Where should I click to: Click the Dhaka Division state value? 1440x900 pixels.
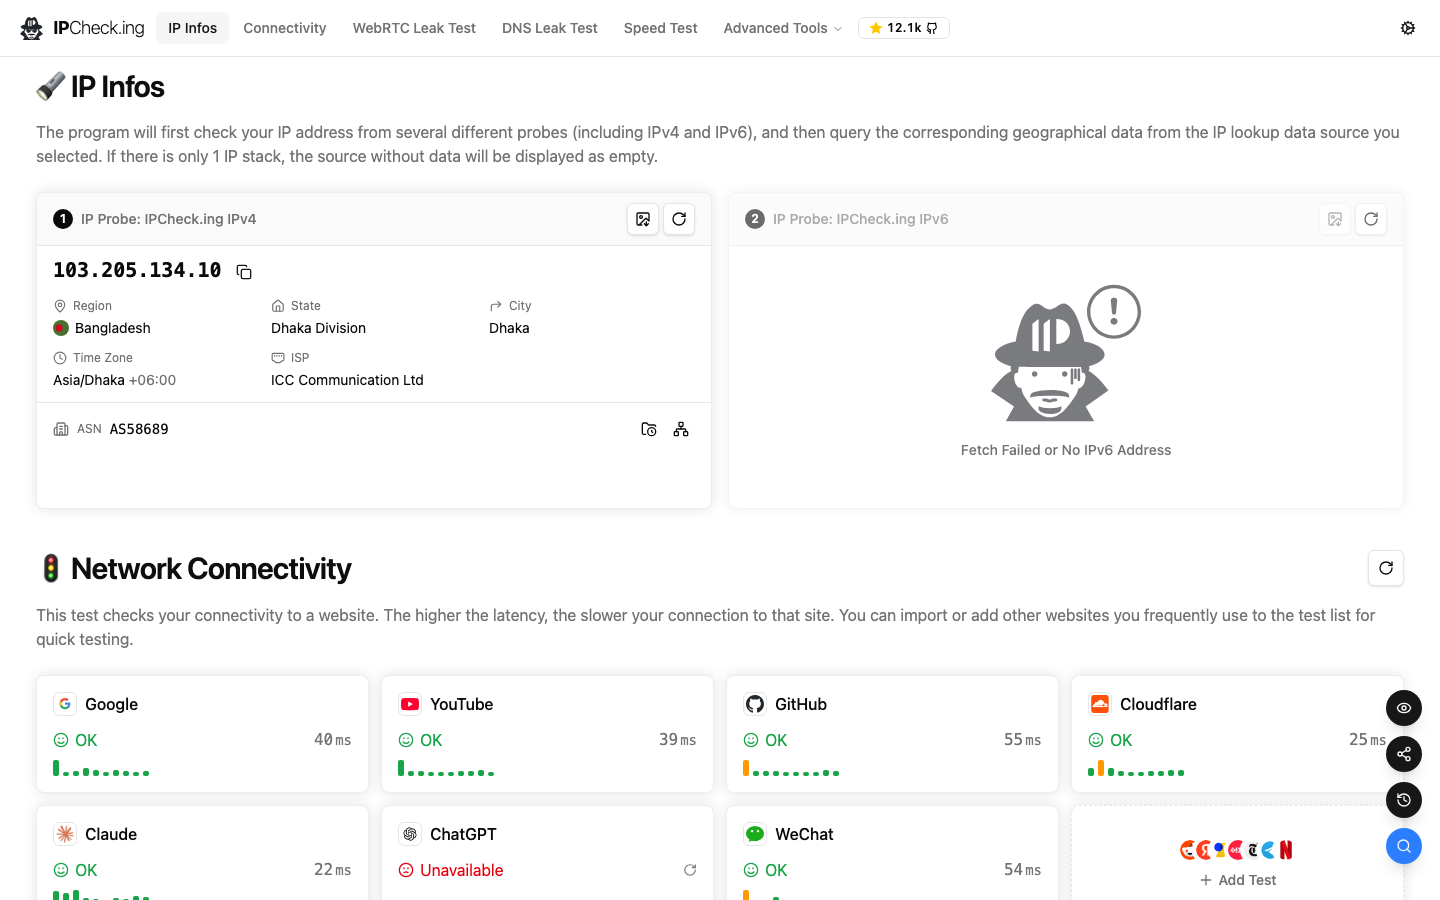[318, 328]
